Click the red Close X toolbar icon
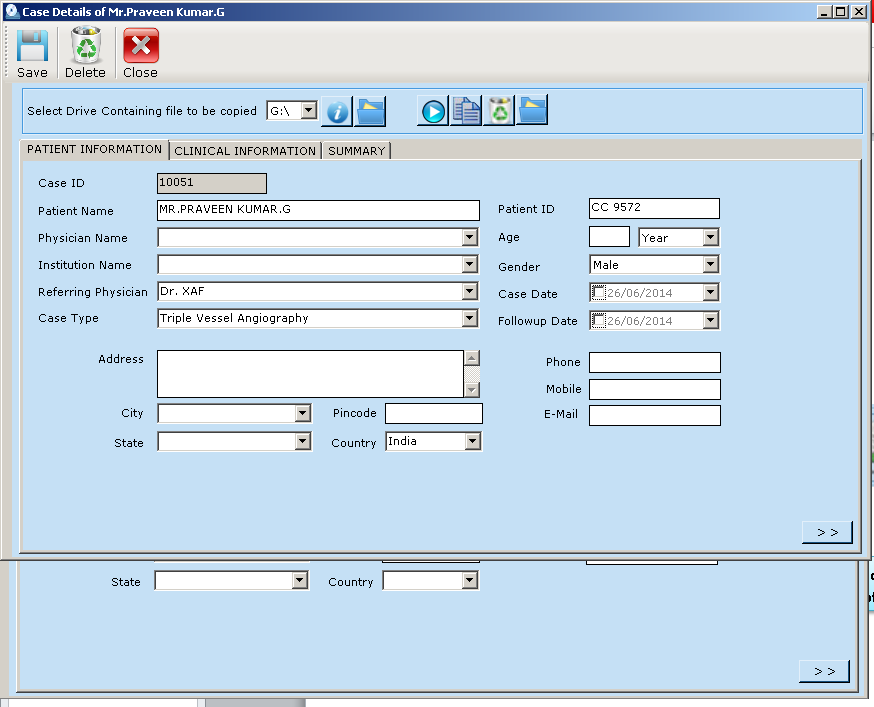Screen dimensions: 874x707 pyautogui.click(x=140, y=46)
